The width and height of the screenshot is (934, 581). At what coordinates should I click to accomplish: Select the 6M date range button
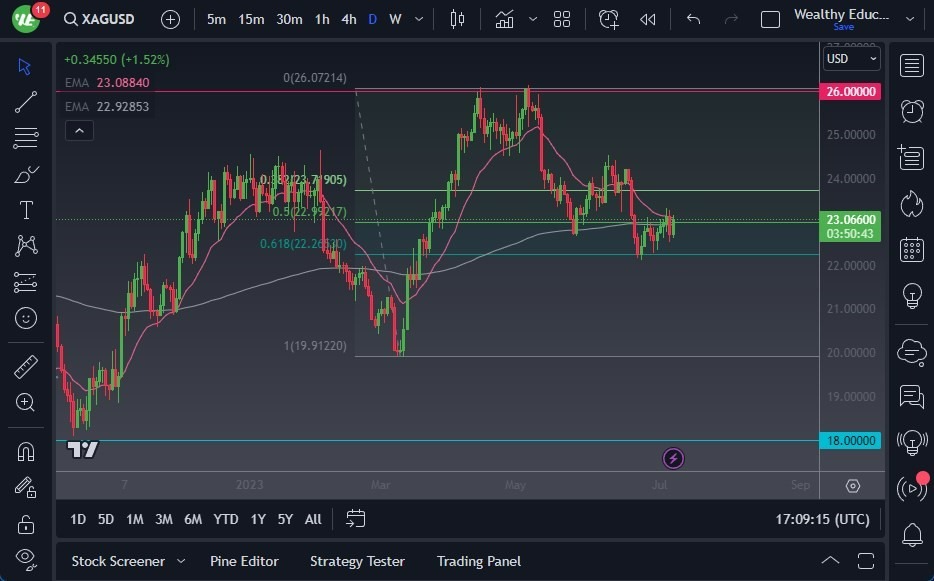[193, 519]
